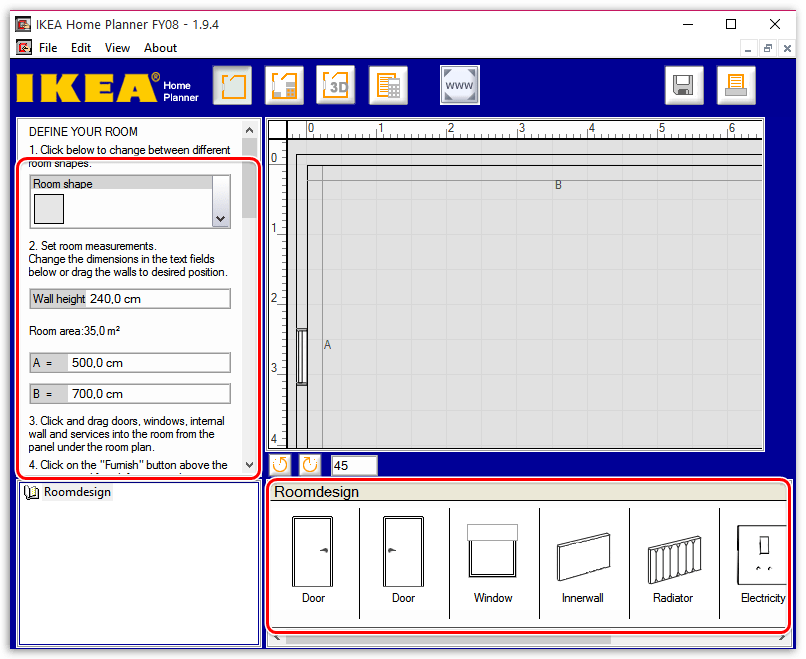Select the Roomdesign node in the tree
806x659 pixels.
click(77, 492)
